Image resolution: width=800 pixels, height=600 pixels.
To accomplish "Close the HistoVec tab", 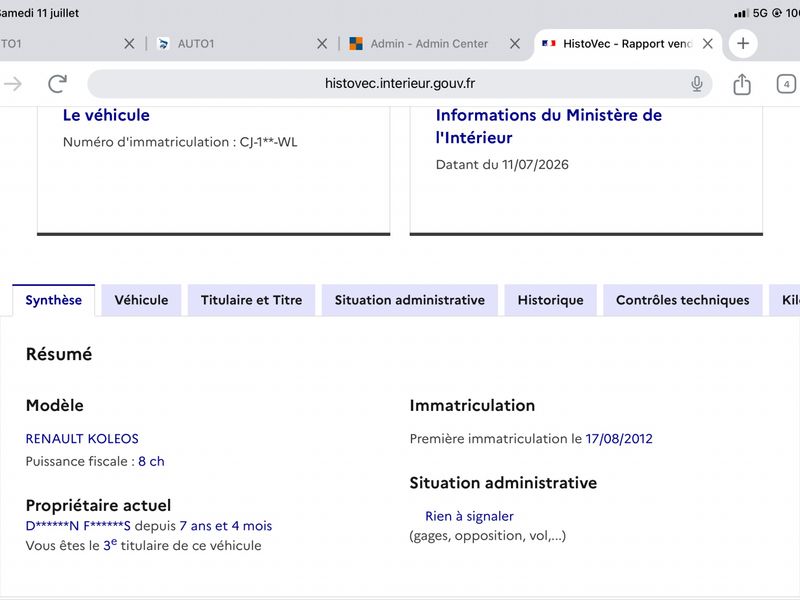I will pos(708,44).
